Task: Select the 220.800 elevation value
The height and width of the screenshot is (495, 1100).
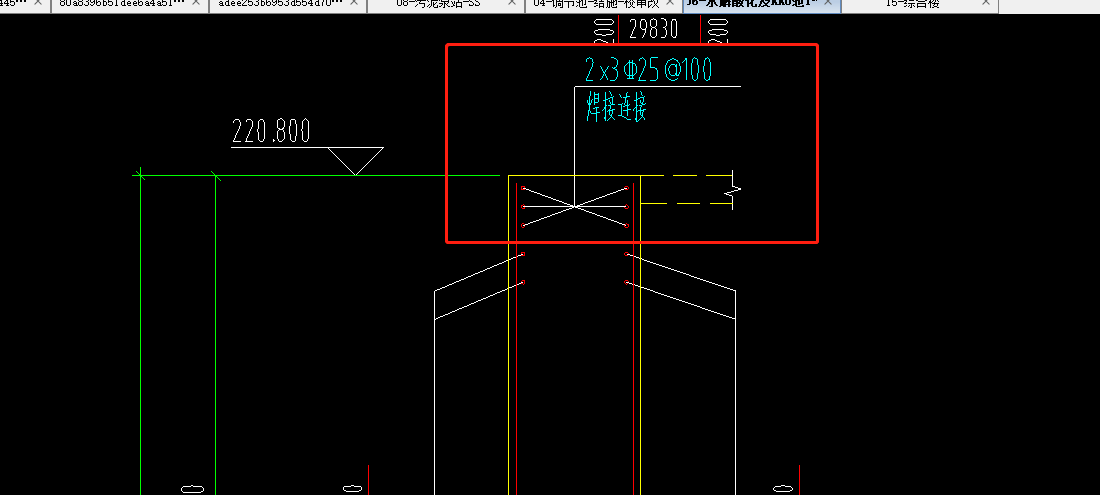Action: pyautogui.click(x=271, y=131)
